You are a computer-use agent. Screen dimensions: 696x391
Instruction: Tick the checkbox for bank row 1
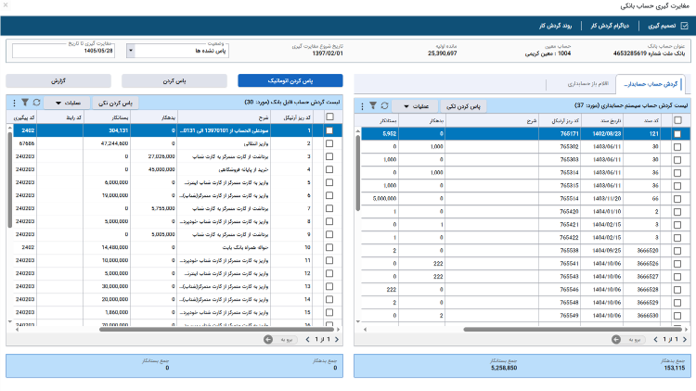pos(329,130)
